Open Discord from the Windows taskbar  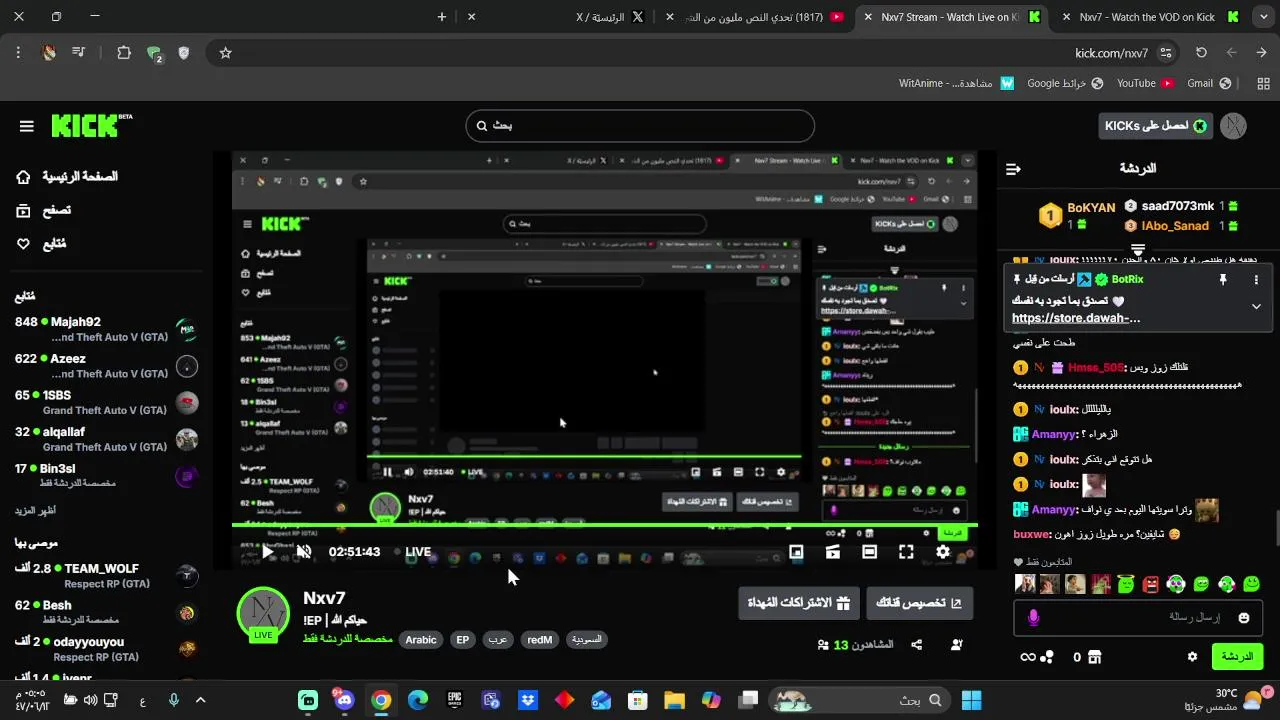[345, 700]
